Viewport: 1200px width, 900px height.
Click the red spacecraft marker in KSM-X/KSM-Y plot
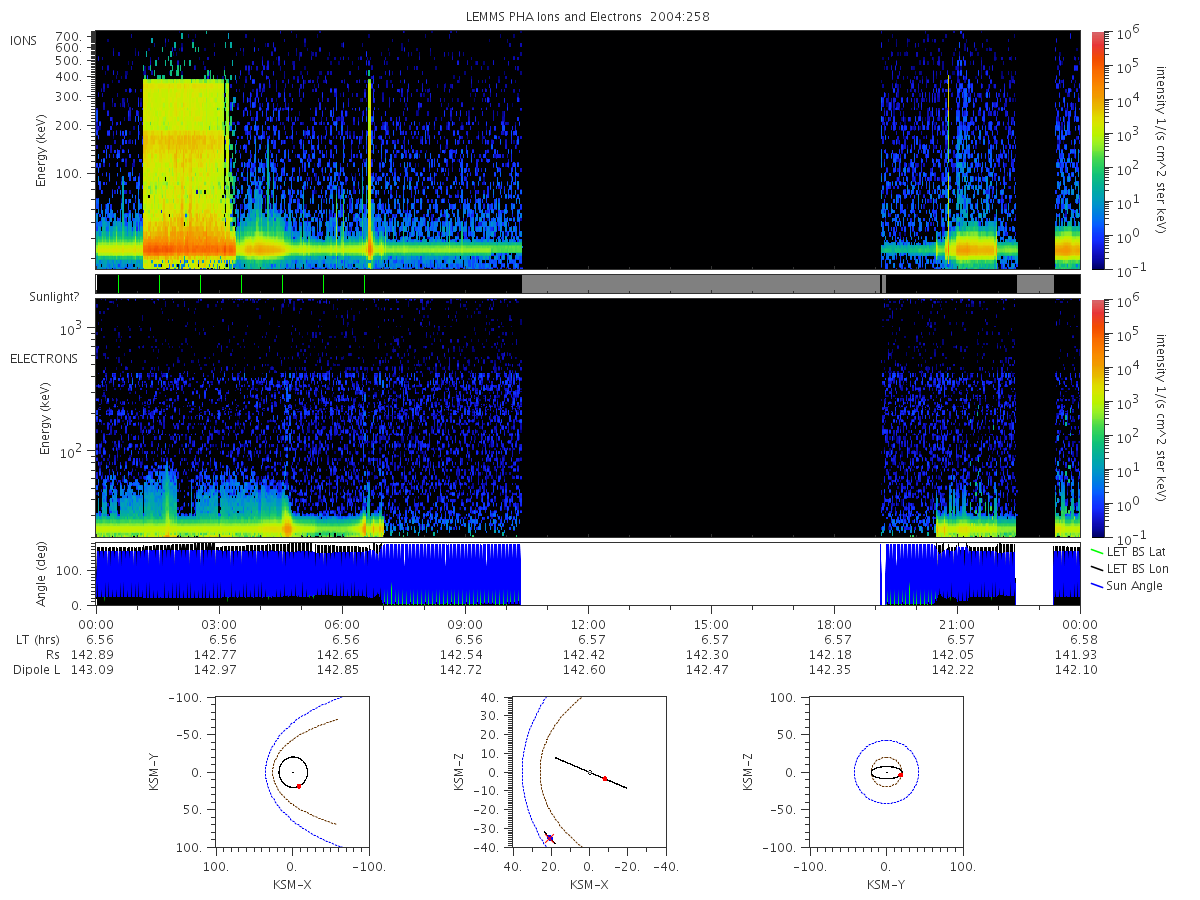click(x=299, y=786)
